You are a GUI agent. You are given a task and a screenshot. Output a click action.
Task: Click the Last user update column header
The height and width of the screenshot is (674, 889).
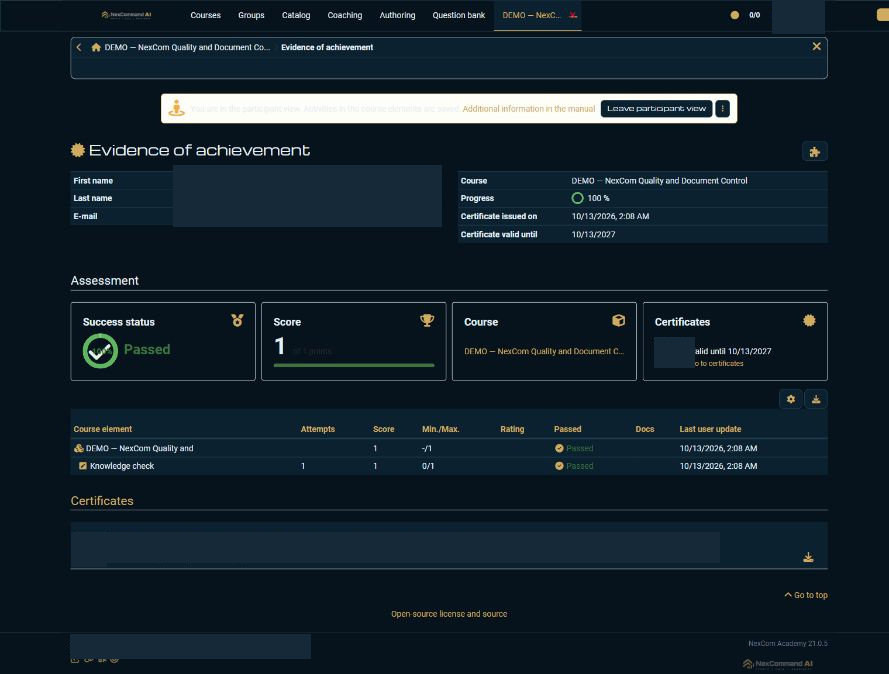[710, 429]
